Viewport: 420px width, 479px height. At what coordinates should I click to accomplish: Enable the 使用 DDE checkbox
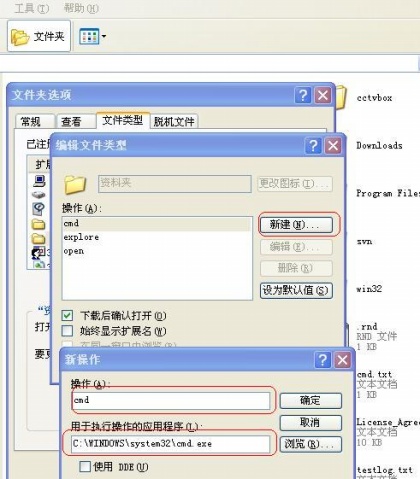coord(85,467)
